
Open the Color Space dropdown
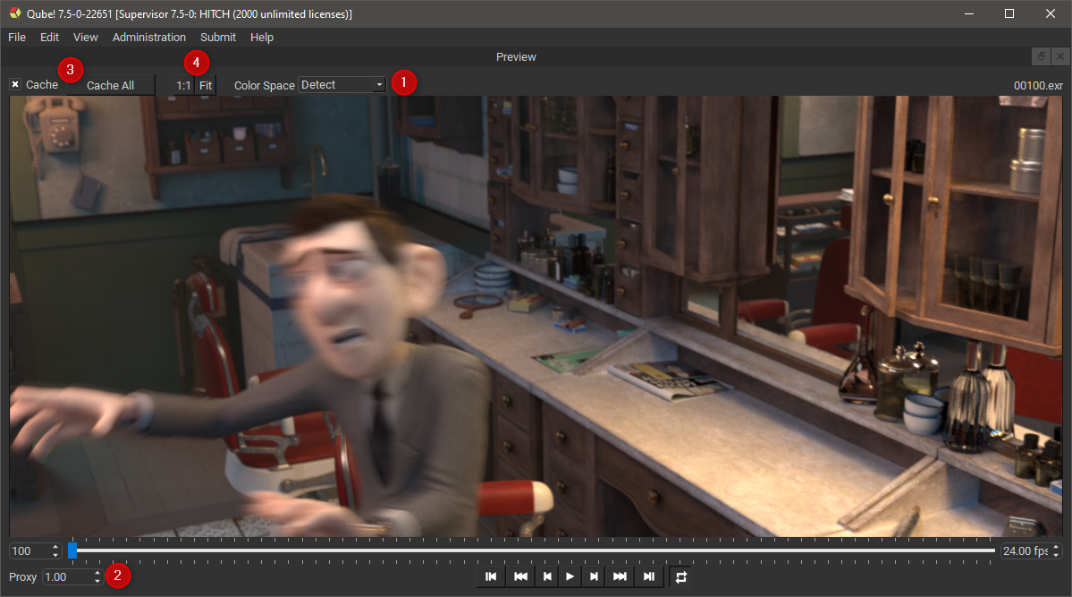(x=342, y=85)
